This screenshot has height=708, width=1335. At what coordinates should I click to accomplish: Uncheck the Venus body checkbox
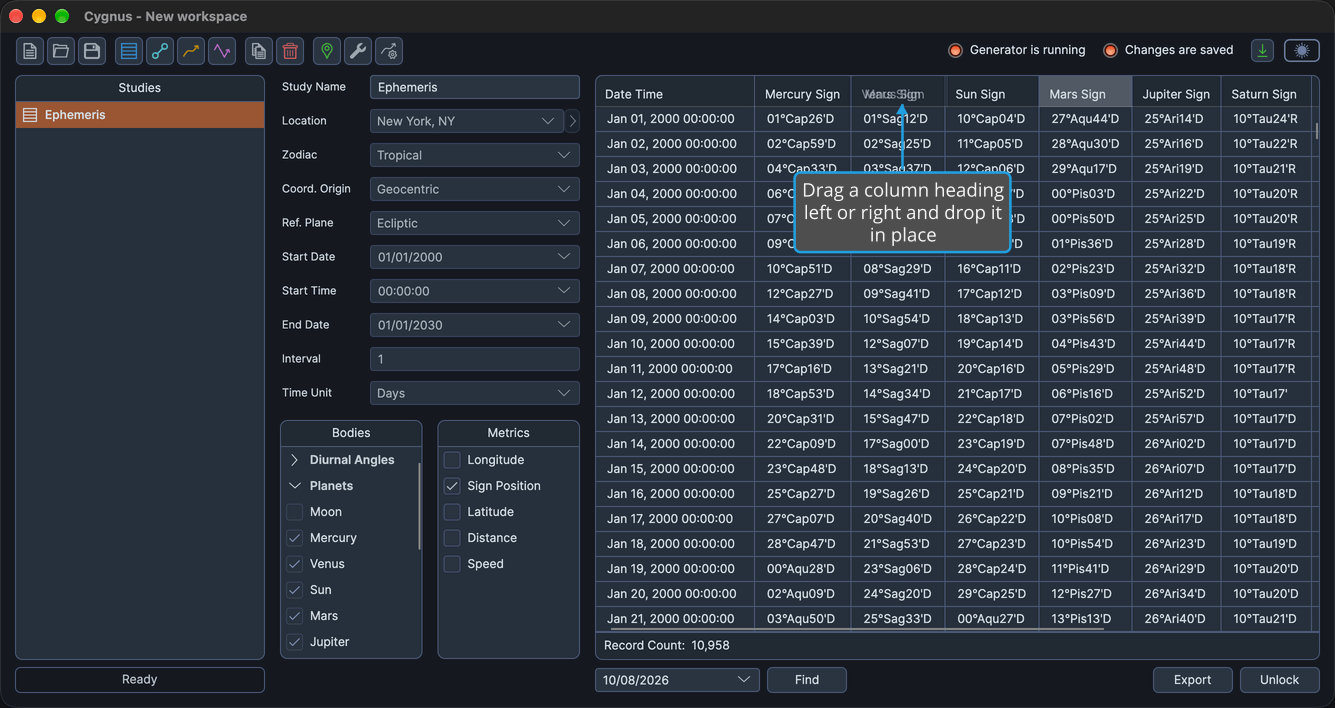[295, 564]
